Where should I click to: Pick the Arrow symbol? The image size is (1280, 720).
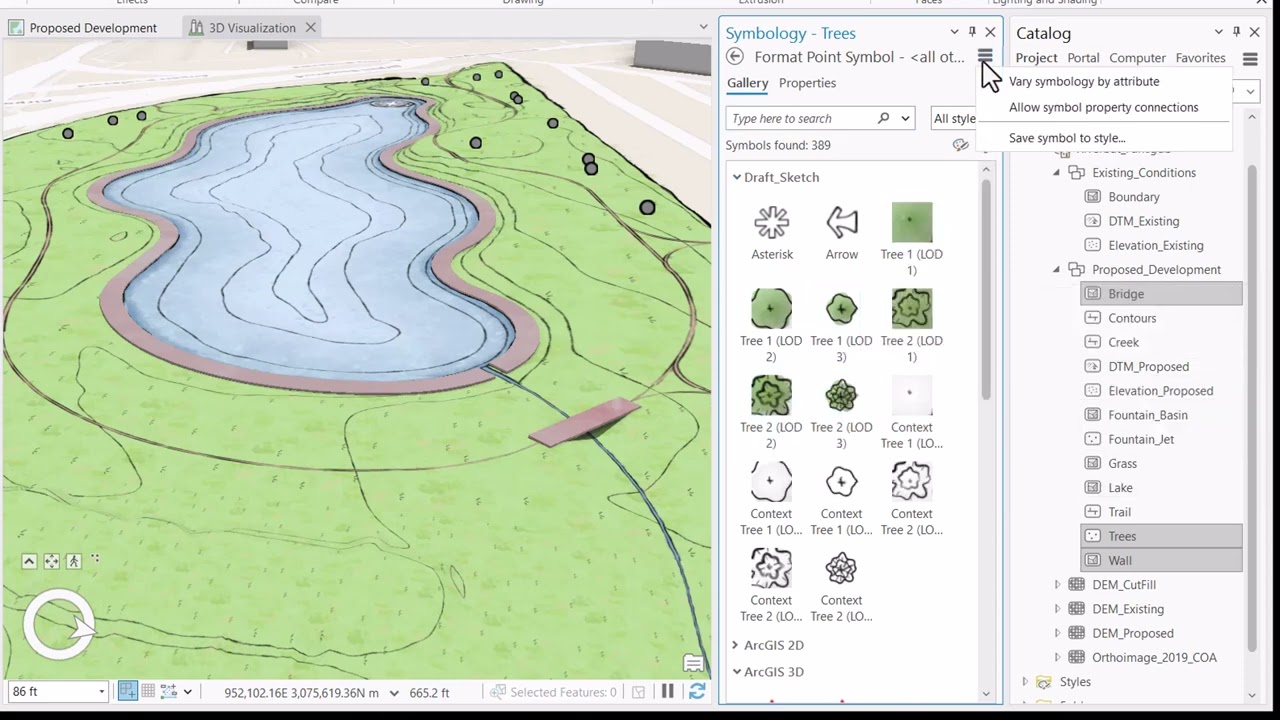[842, 233]
